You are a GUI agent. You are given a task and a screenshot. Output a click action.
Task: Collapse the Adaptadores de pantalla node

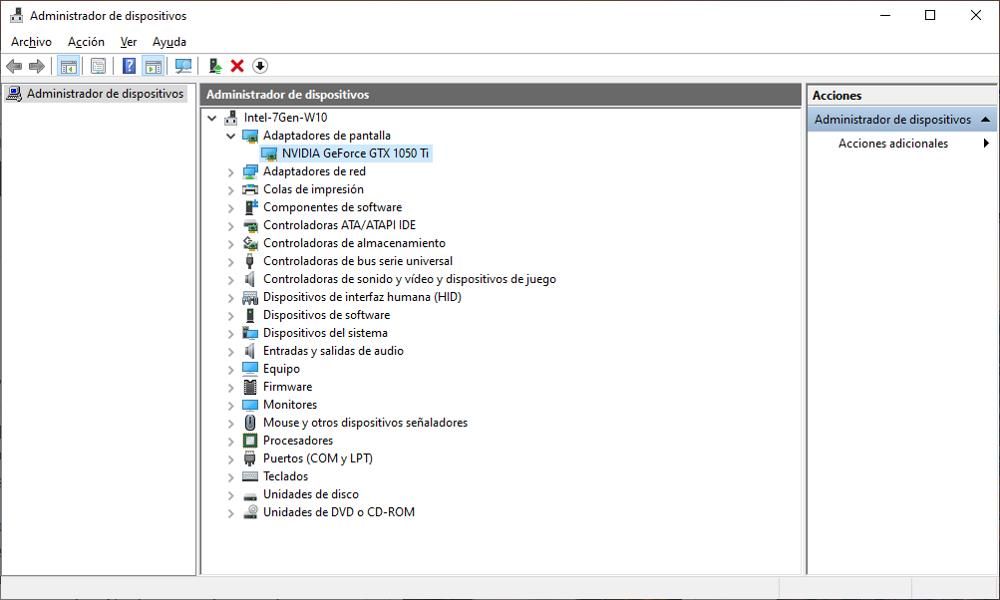tap(231, 136)
